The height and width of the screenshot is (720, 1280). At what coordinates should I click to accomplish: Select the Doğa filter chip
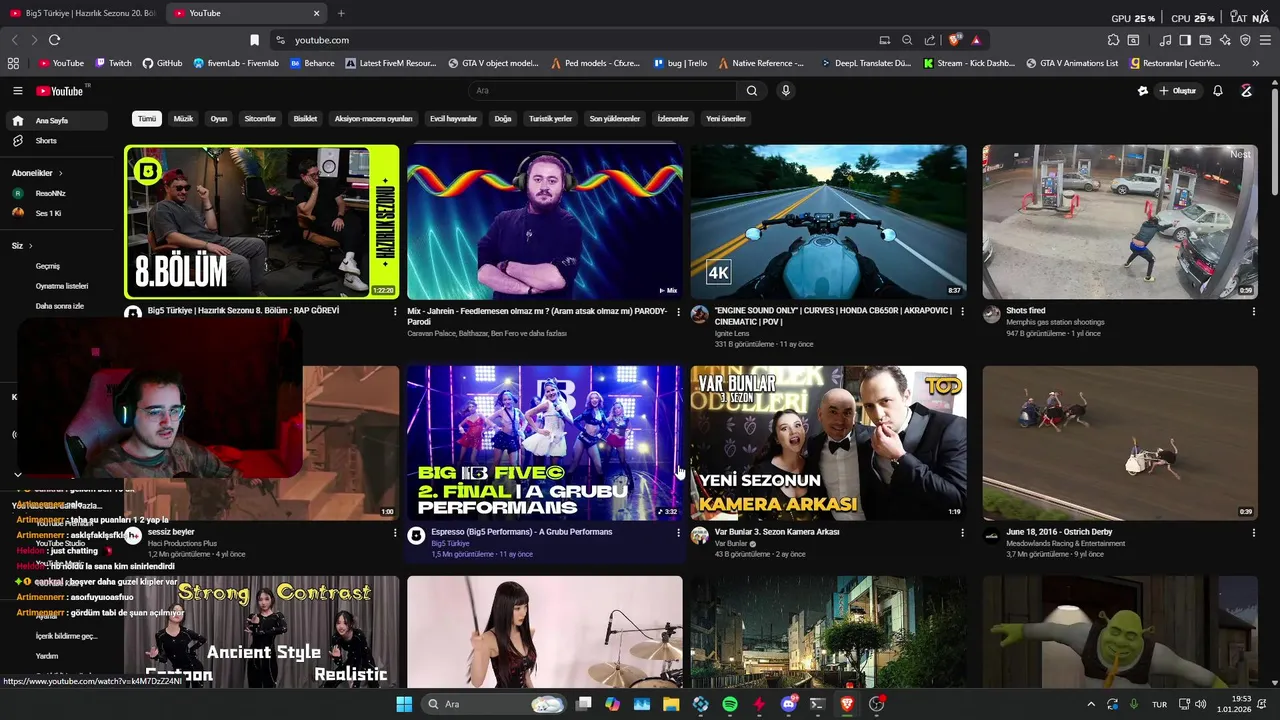[503, 118]
